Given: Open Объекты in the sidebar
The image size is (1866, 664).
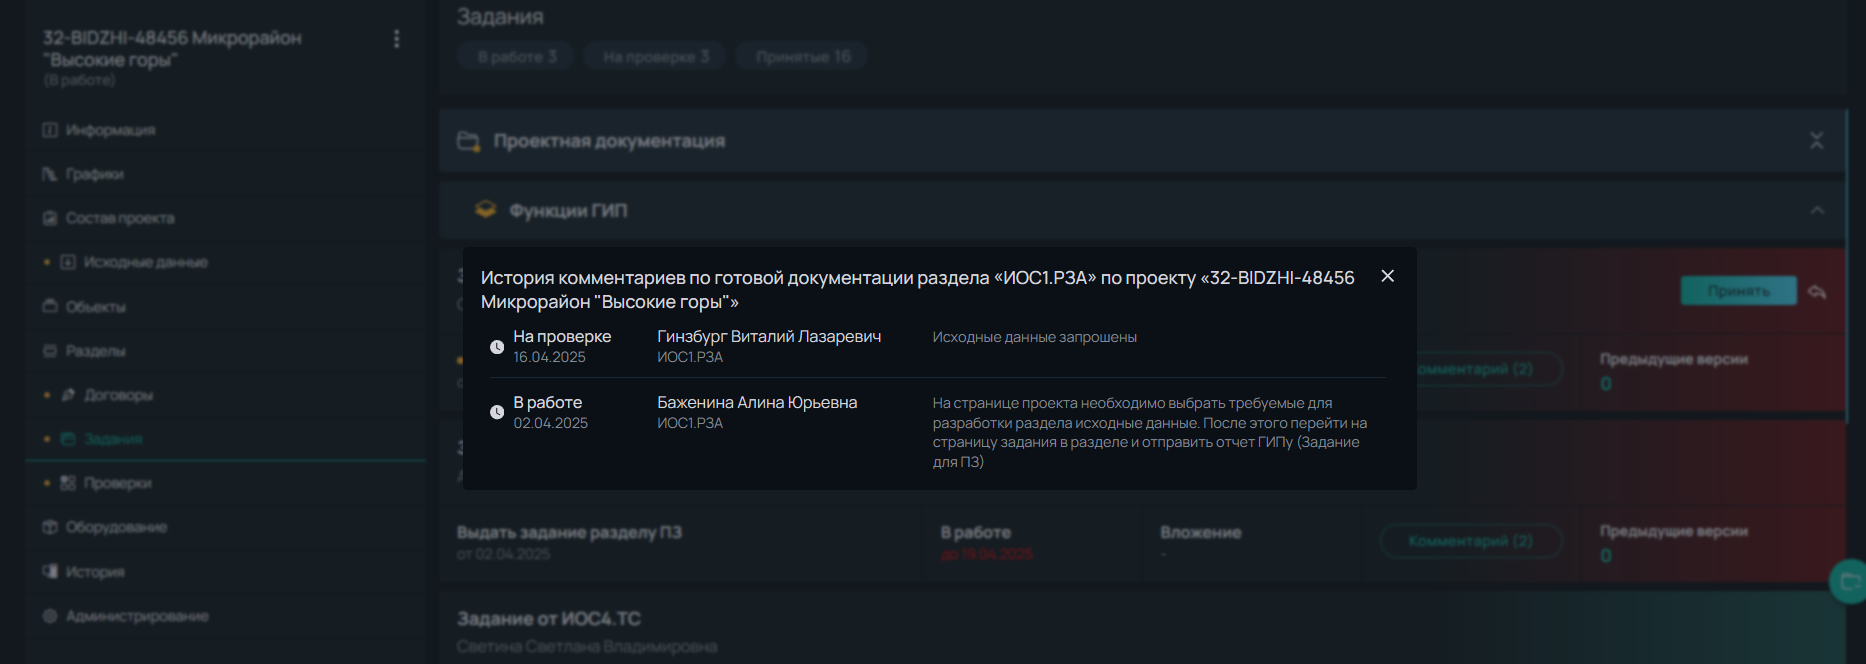Looking at the screenshot, I should 96,307.
